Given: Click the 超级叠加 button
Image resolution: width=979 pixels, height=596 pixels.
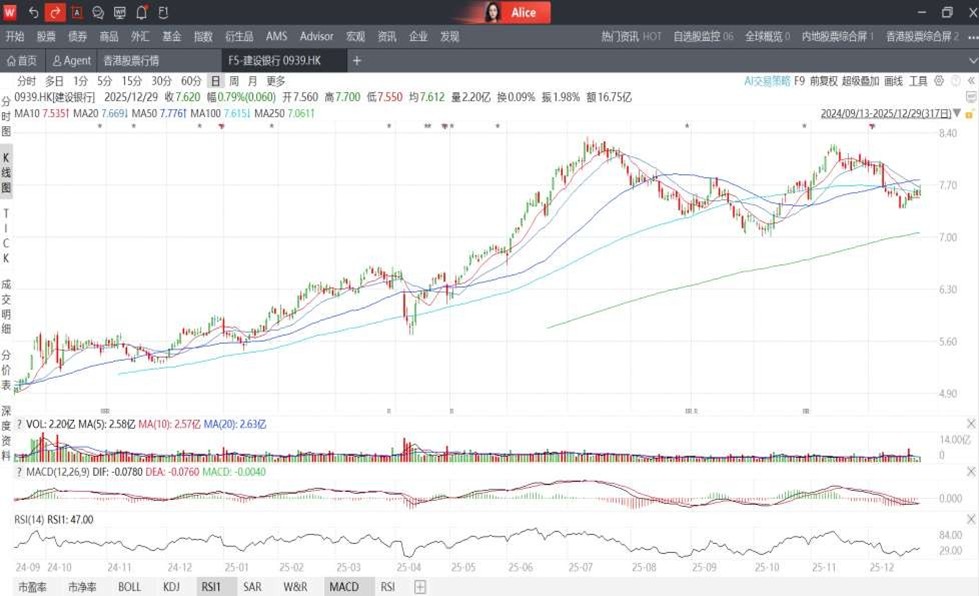Looking at the screenshot, I should [860, 81].
